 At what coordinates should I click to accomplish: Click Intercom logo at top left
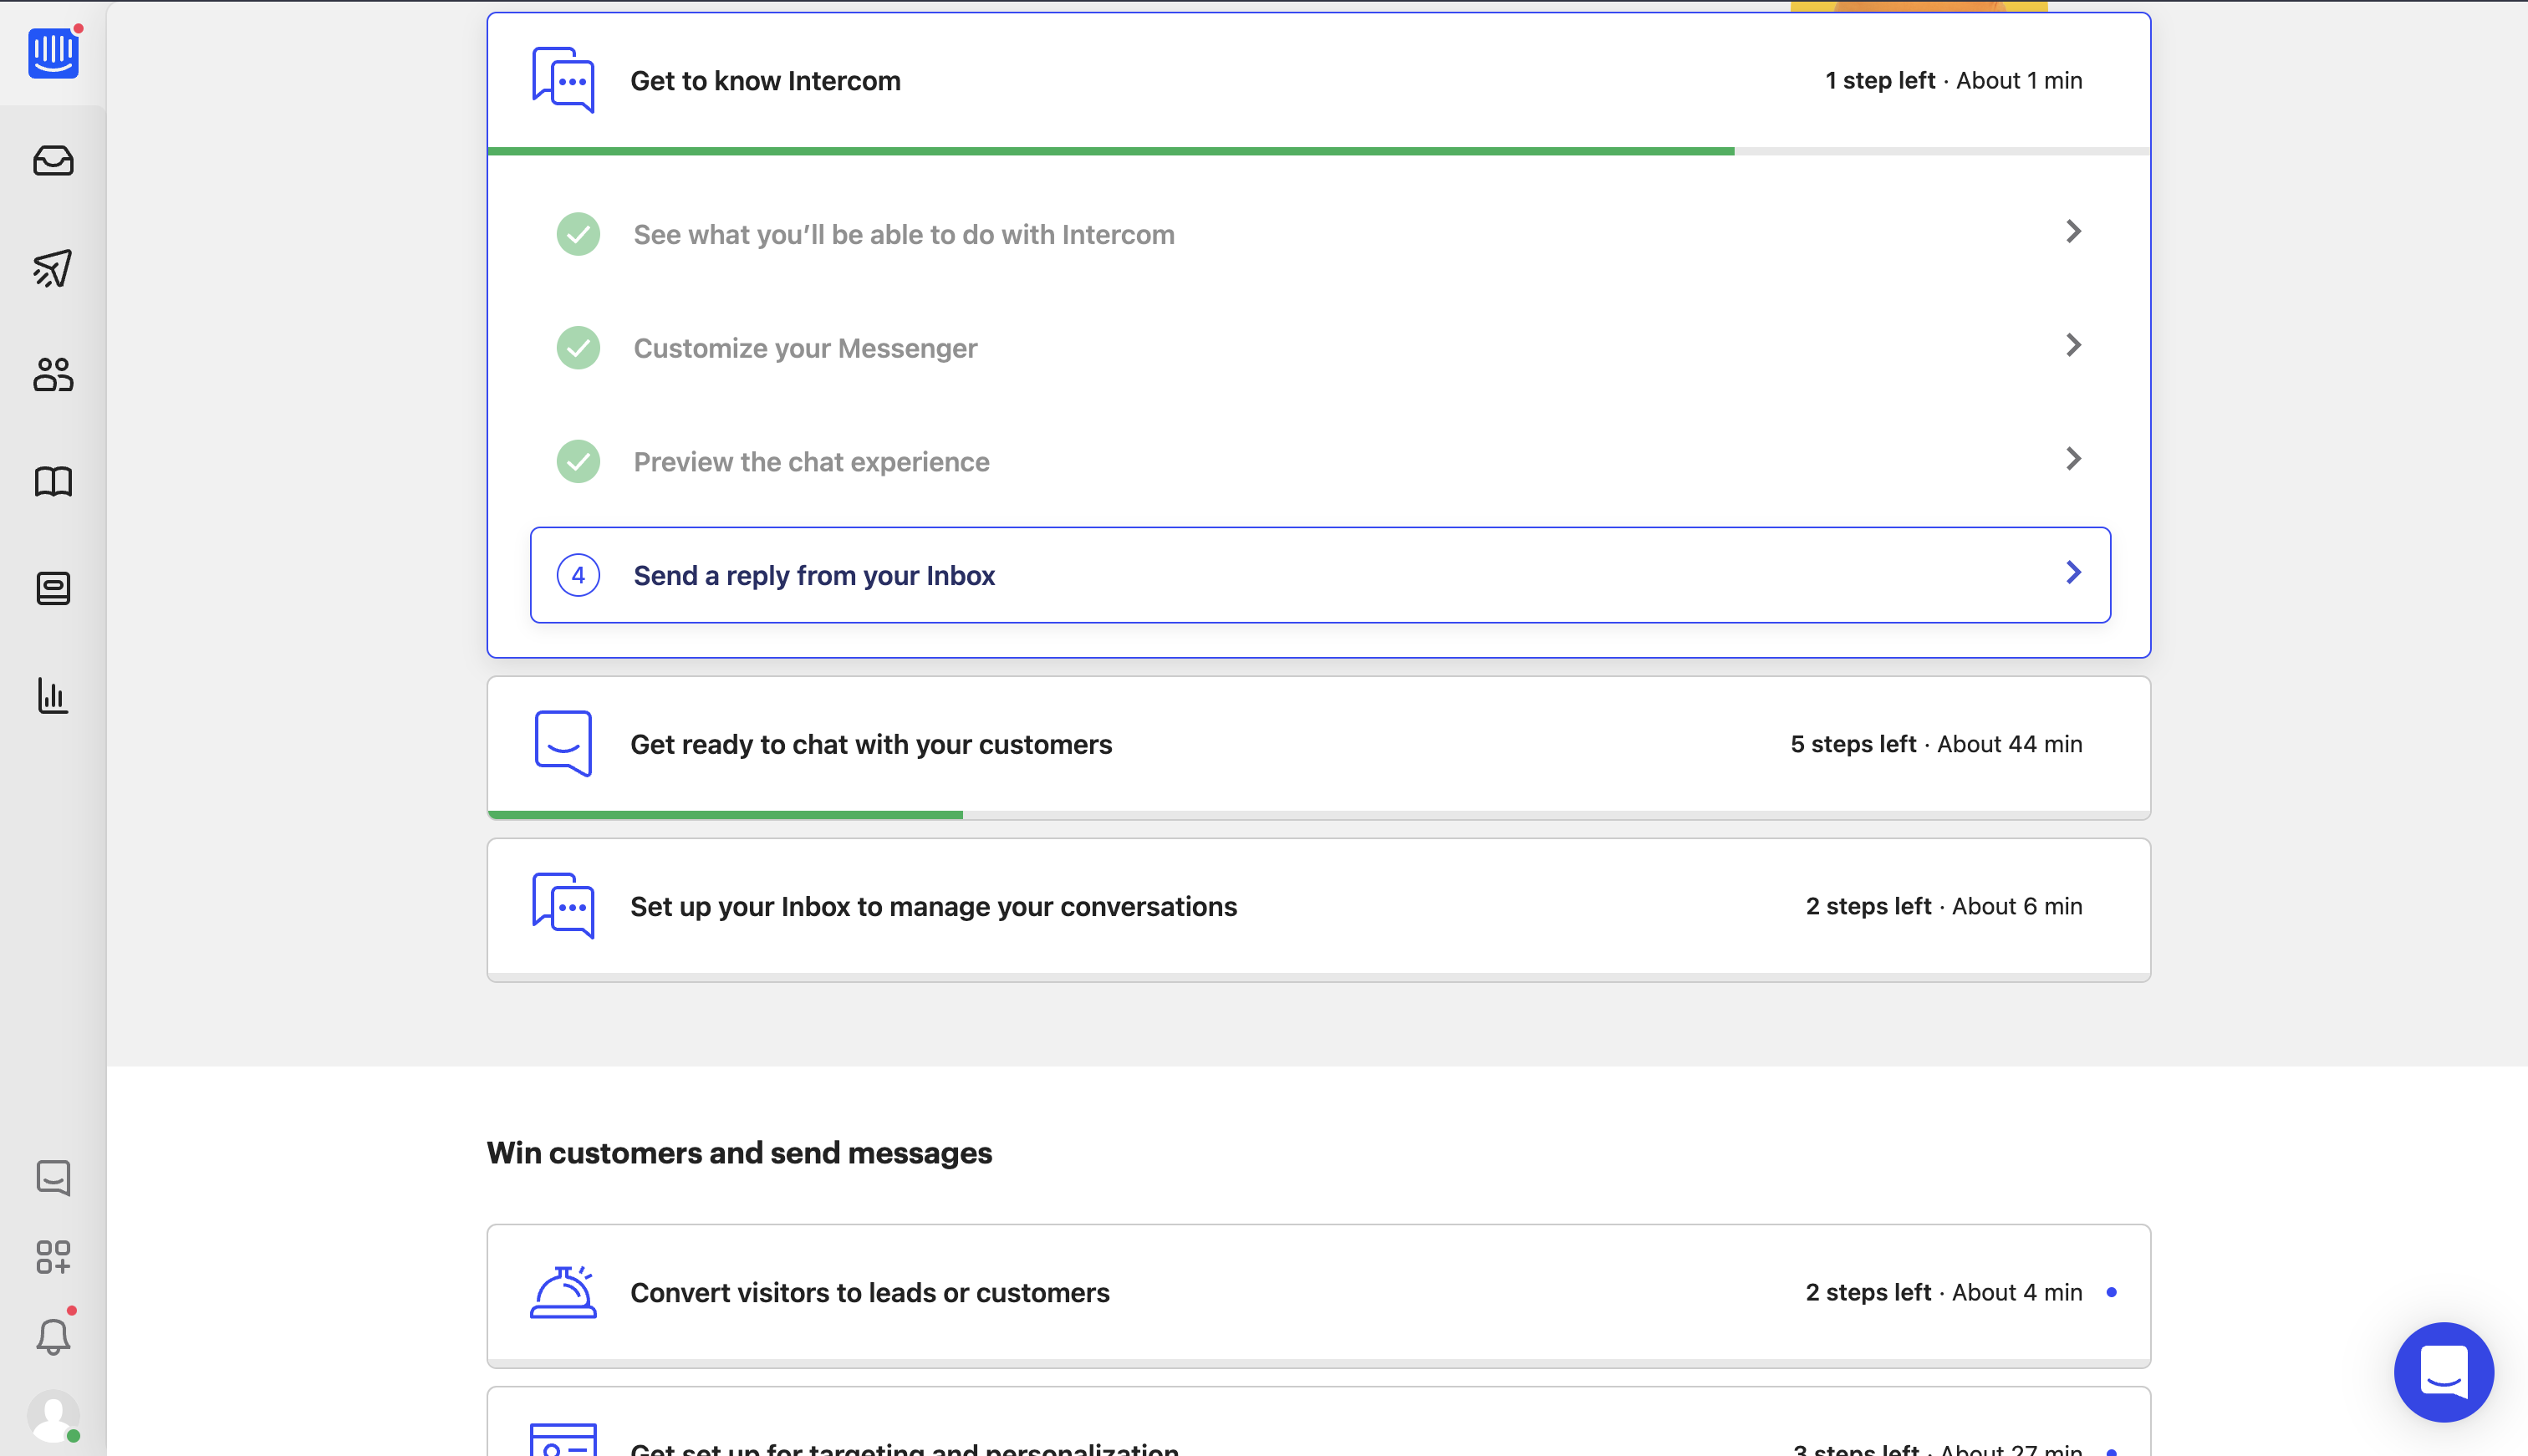pos(53,53)
